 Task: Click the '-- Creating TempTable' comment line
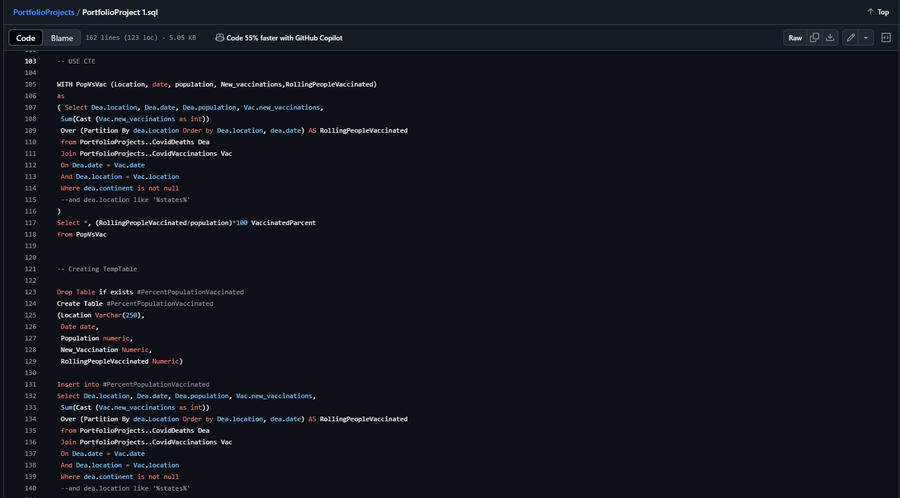[97, 269]
